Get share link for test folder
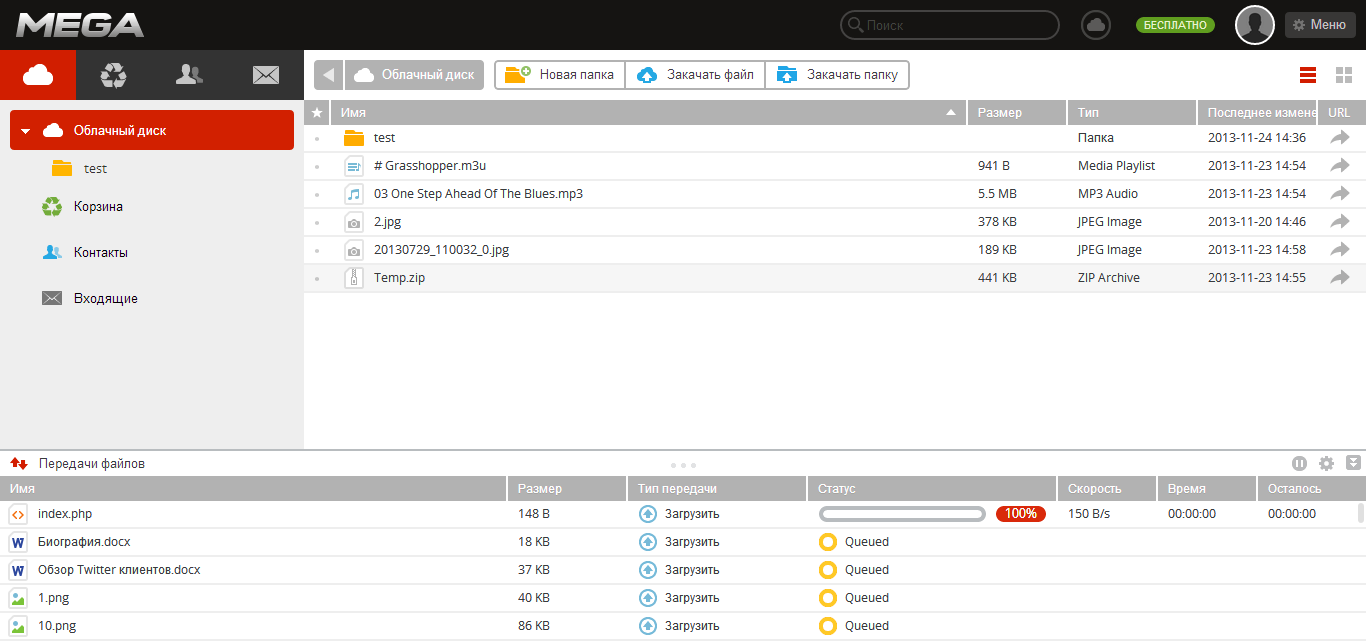Image resolution: width=1366 pixels, height=642 pixels. (1340, 138)
